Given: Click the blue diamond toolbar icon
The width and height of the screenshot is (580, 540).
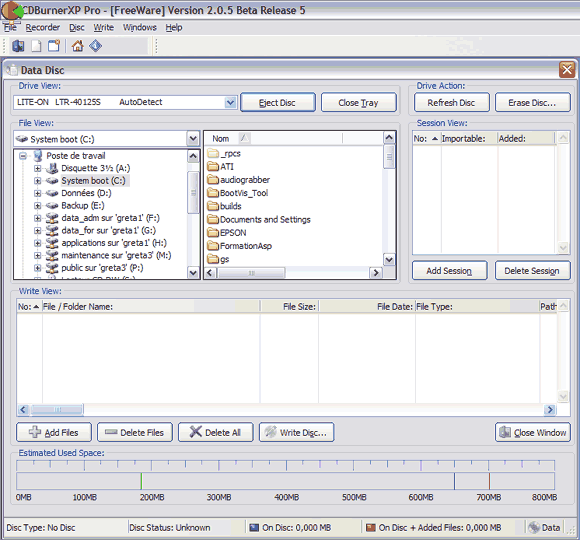Looking at the screenshot, I should coord(96,46).
